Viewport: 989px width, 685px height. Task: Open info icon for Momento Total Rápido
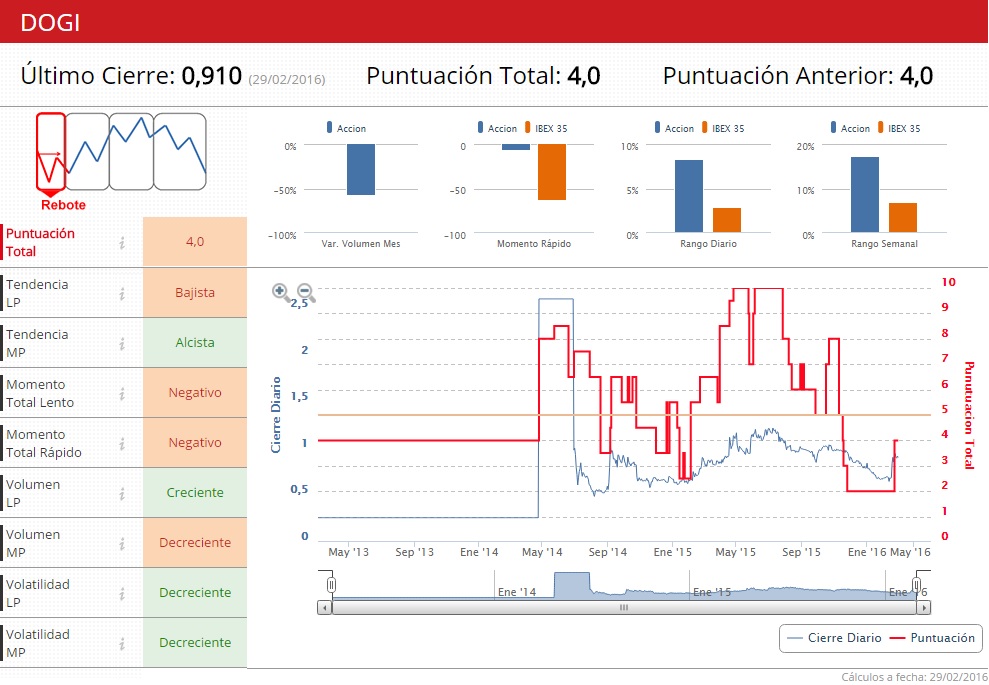[x=122, y=443]
